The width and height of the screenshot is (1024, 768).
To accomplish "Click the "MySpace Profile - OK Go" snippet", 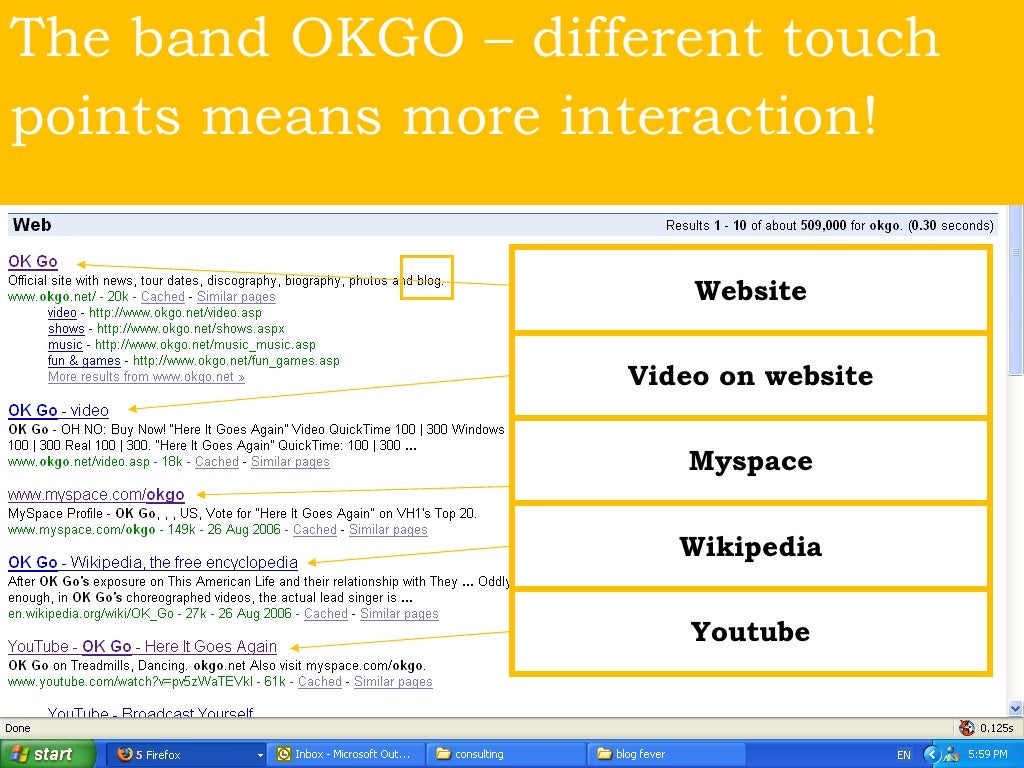I will tap(242, 513).
